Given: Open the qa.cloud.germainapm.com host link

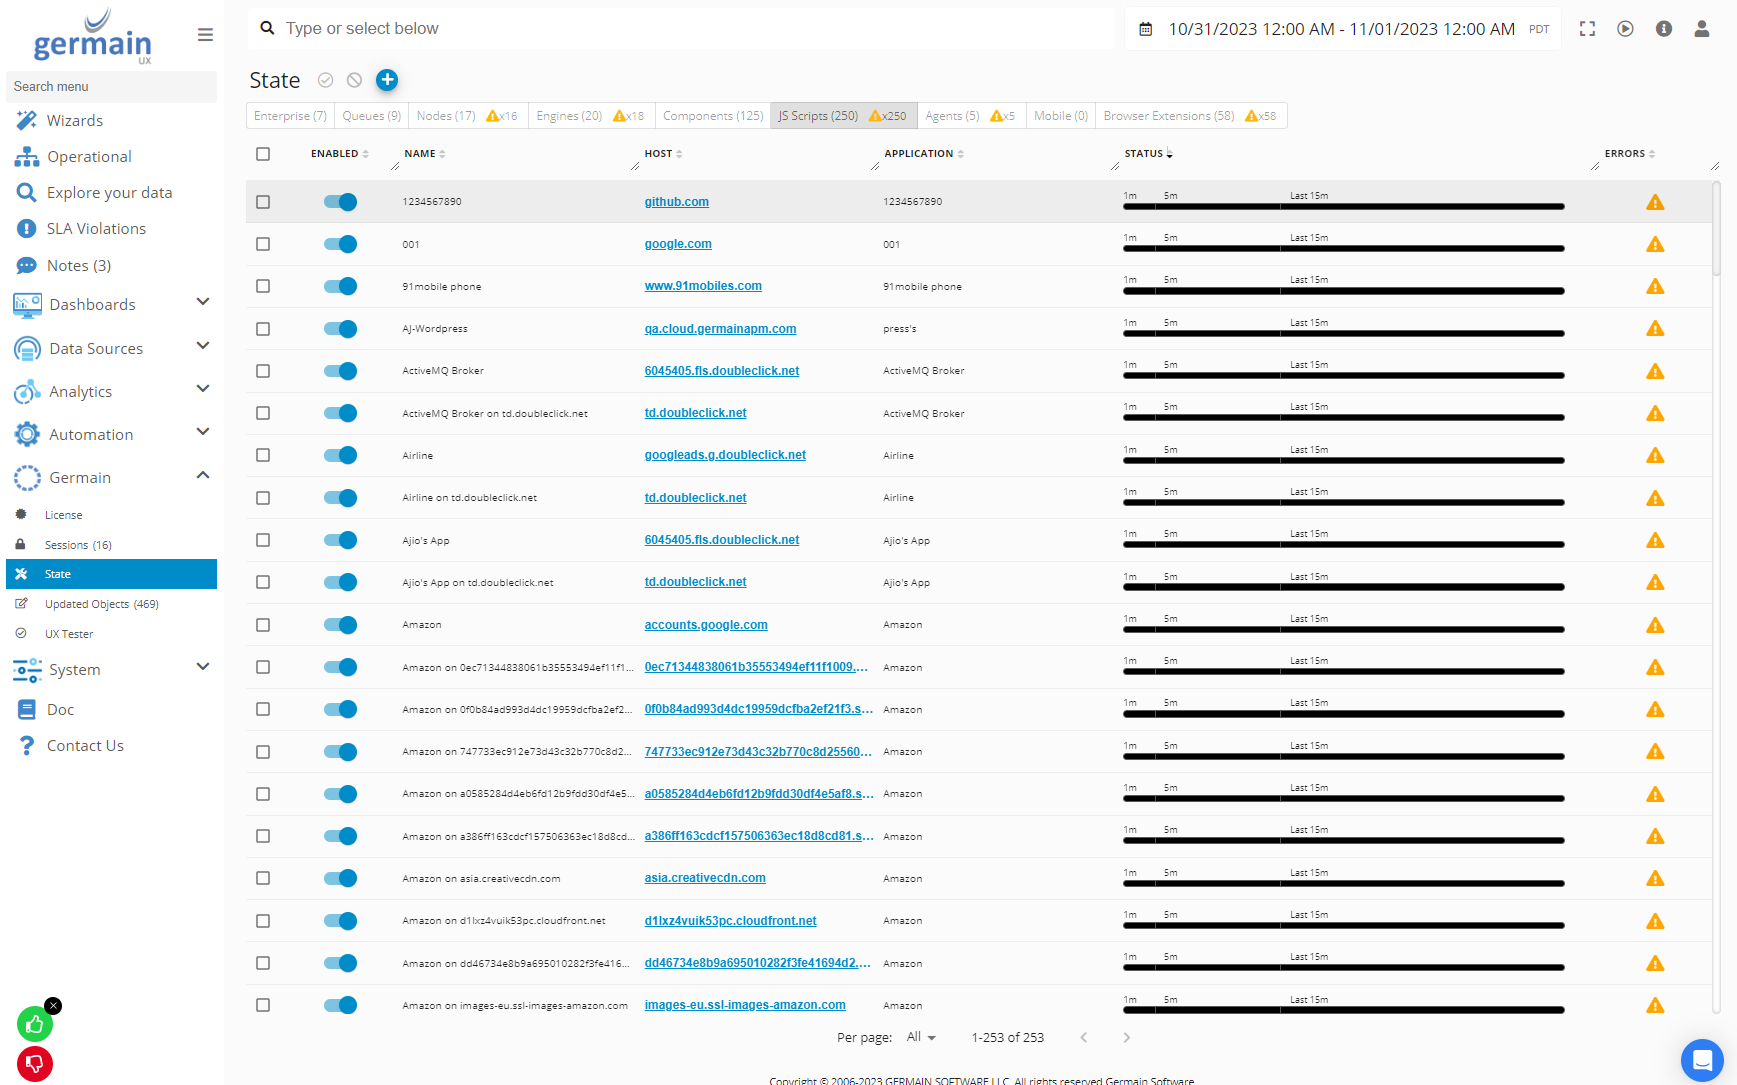Looking at the screenshot, I should [x=720, y=329].
